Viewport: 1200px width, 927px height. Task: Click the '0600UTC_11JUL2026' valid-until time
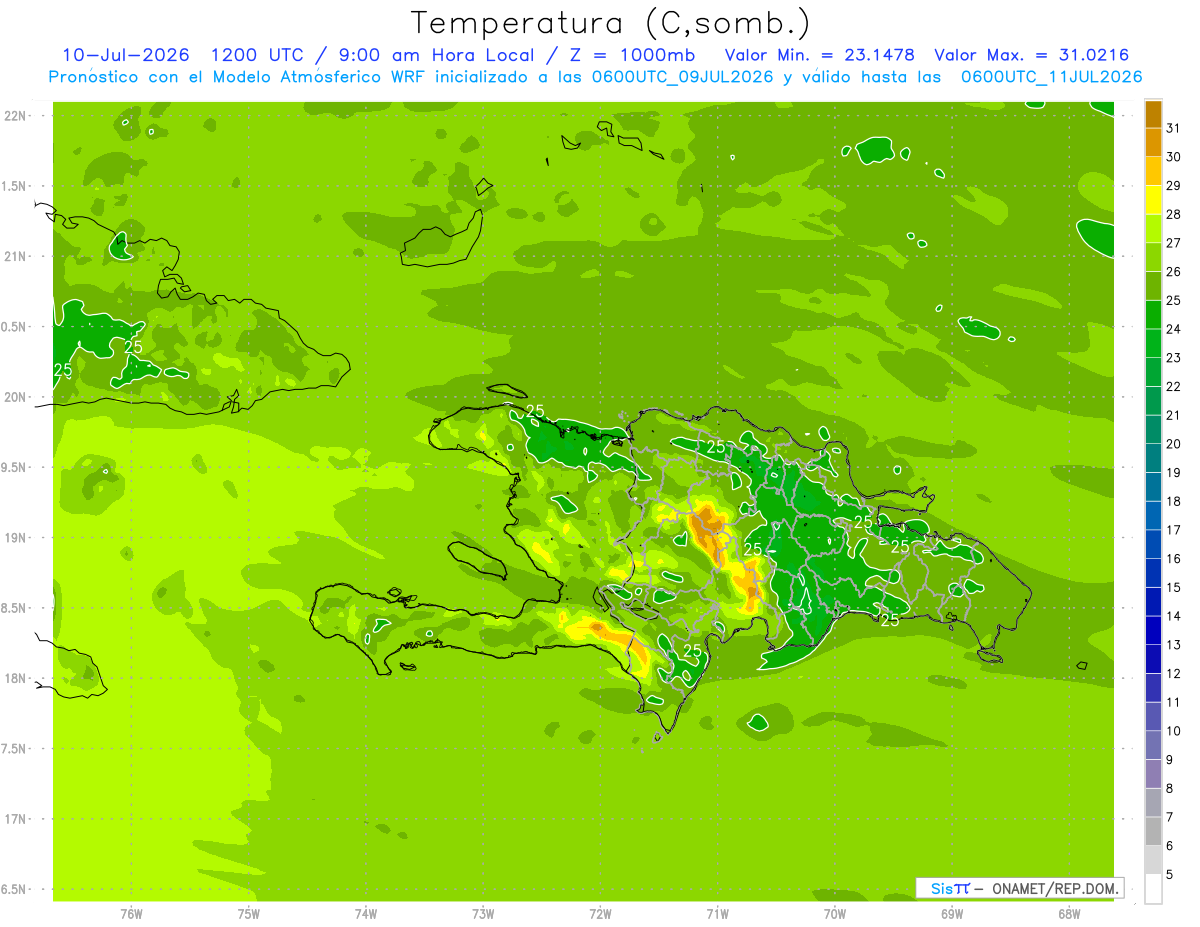pyautogui.click(x=1051, y=77)
